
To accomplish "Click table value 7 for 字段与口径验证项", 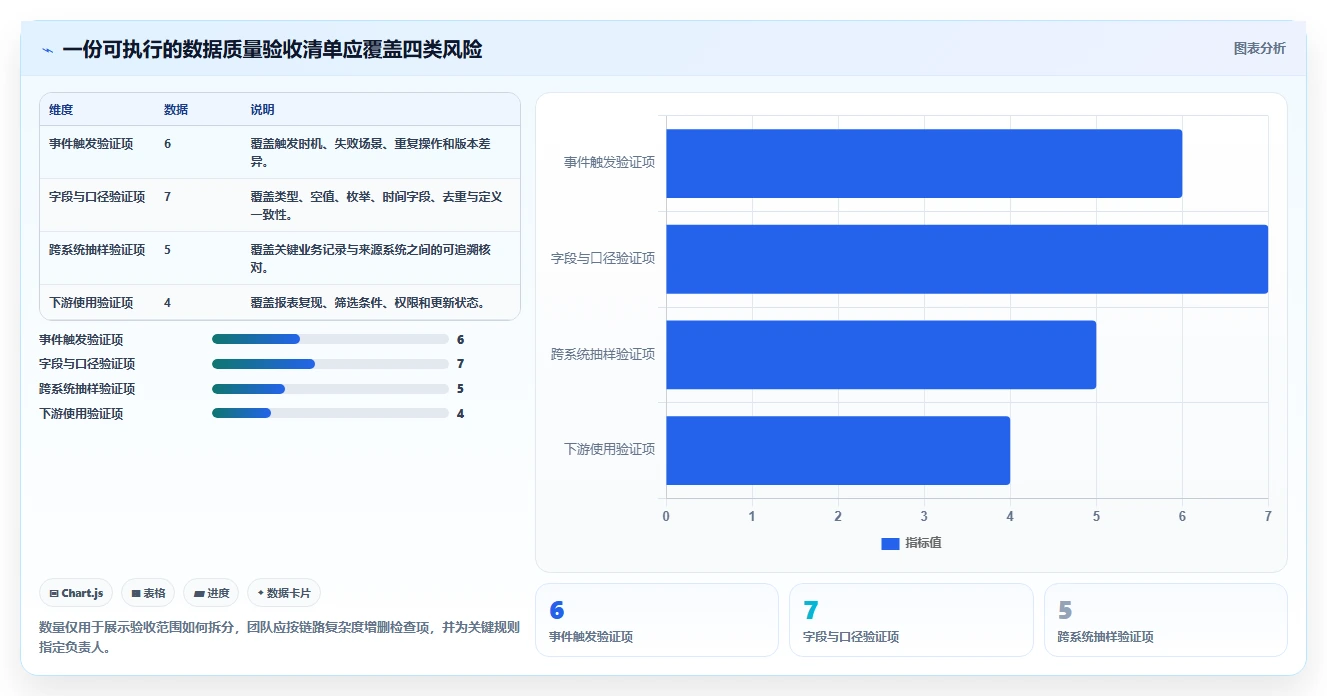I will click(168, 197).
